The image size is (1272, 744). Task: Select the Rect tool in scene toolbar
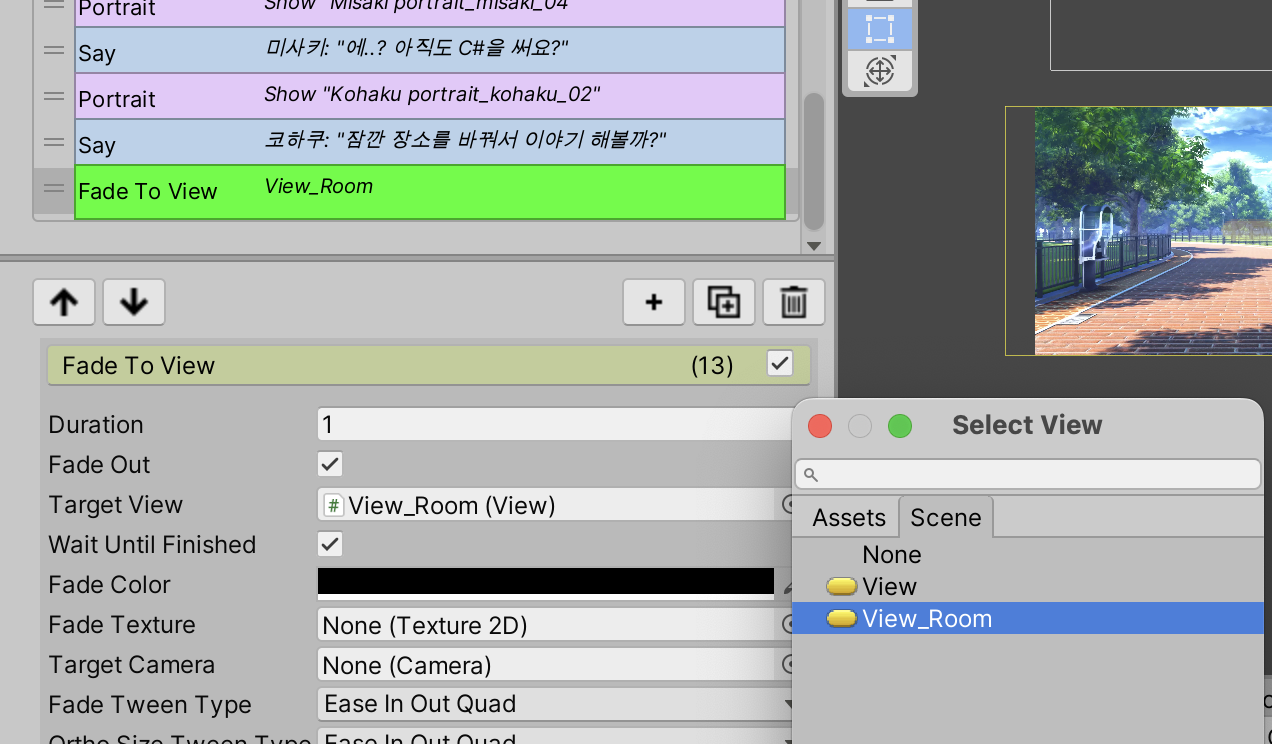click(879, 29)
